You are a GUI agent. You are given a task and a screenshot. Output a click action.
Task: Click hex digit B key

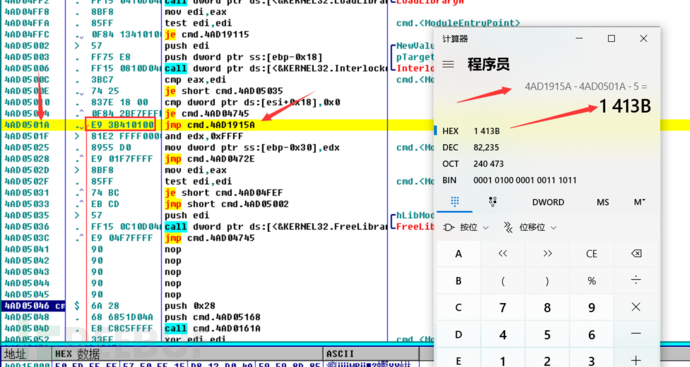point(458,280)
